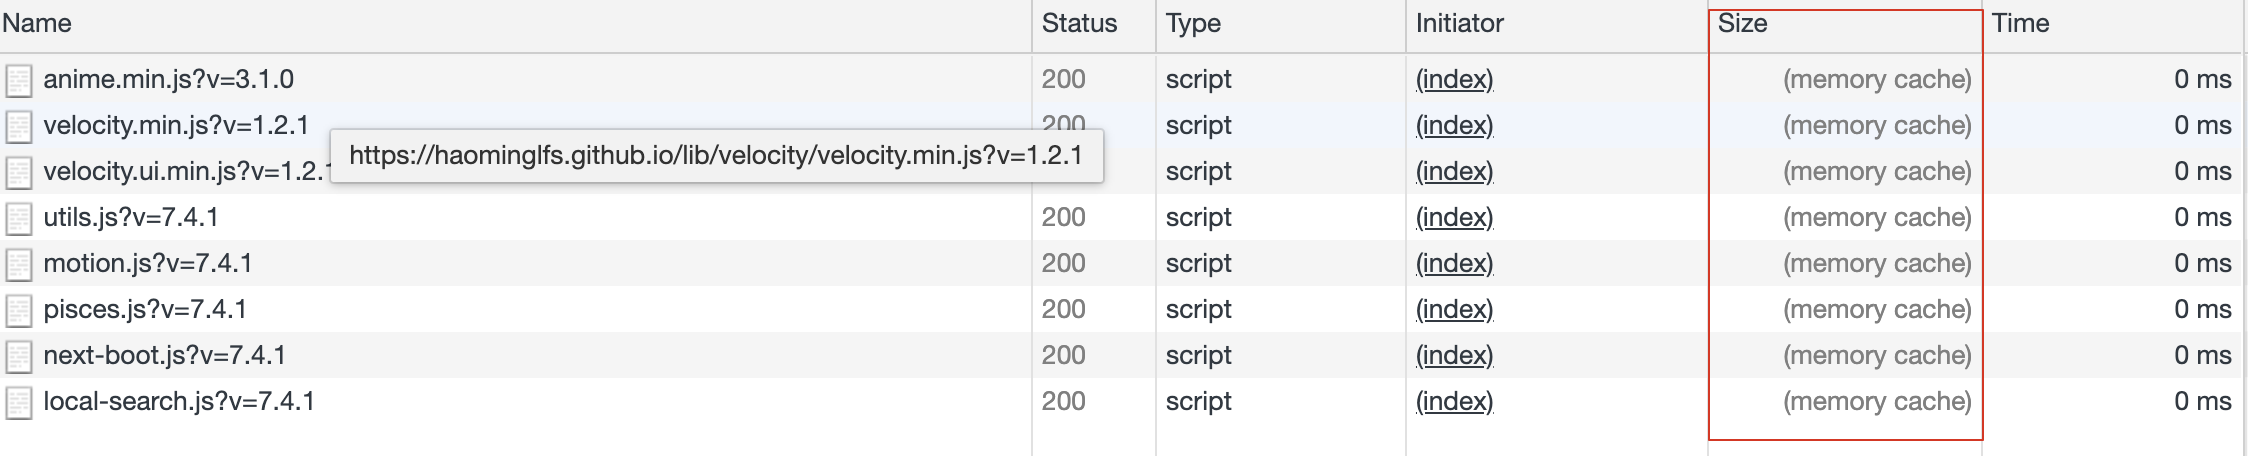The image size is (2248, 456).
Task: Click the velocity.ui.min.js file icon
Action: click(x=19, y=172)
